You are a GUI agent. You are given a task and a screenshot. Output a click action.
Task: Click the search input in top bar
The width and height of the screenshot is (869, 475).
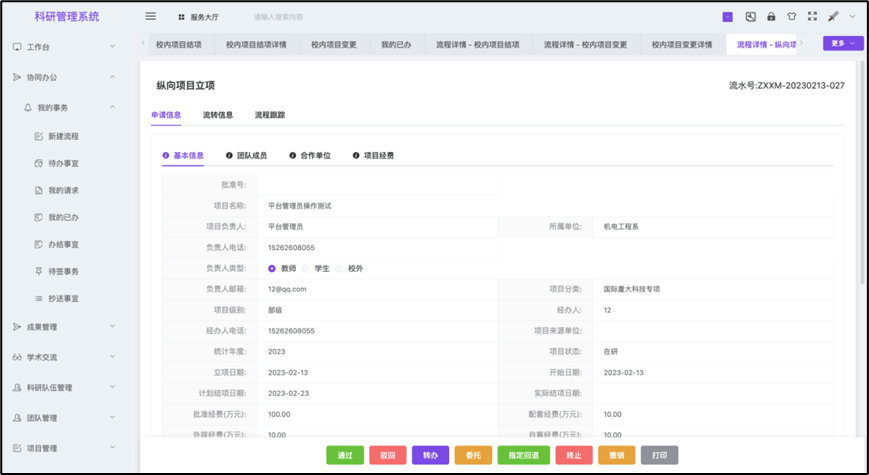point(300,18)
